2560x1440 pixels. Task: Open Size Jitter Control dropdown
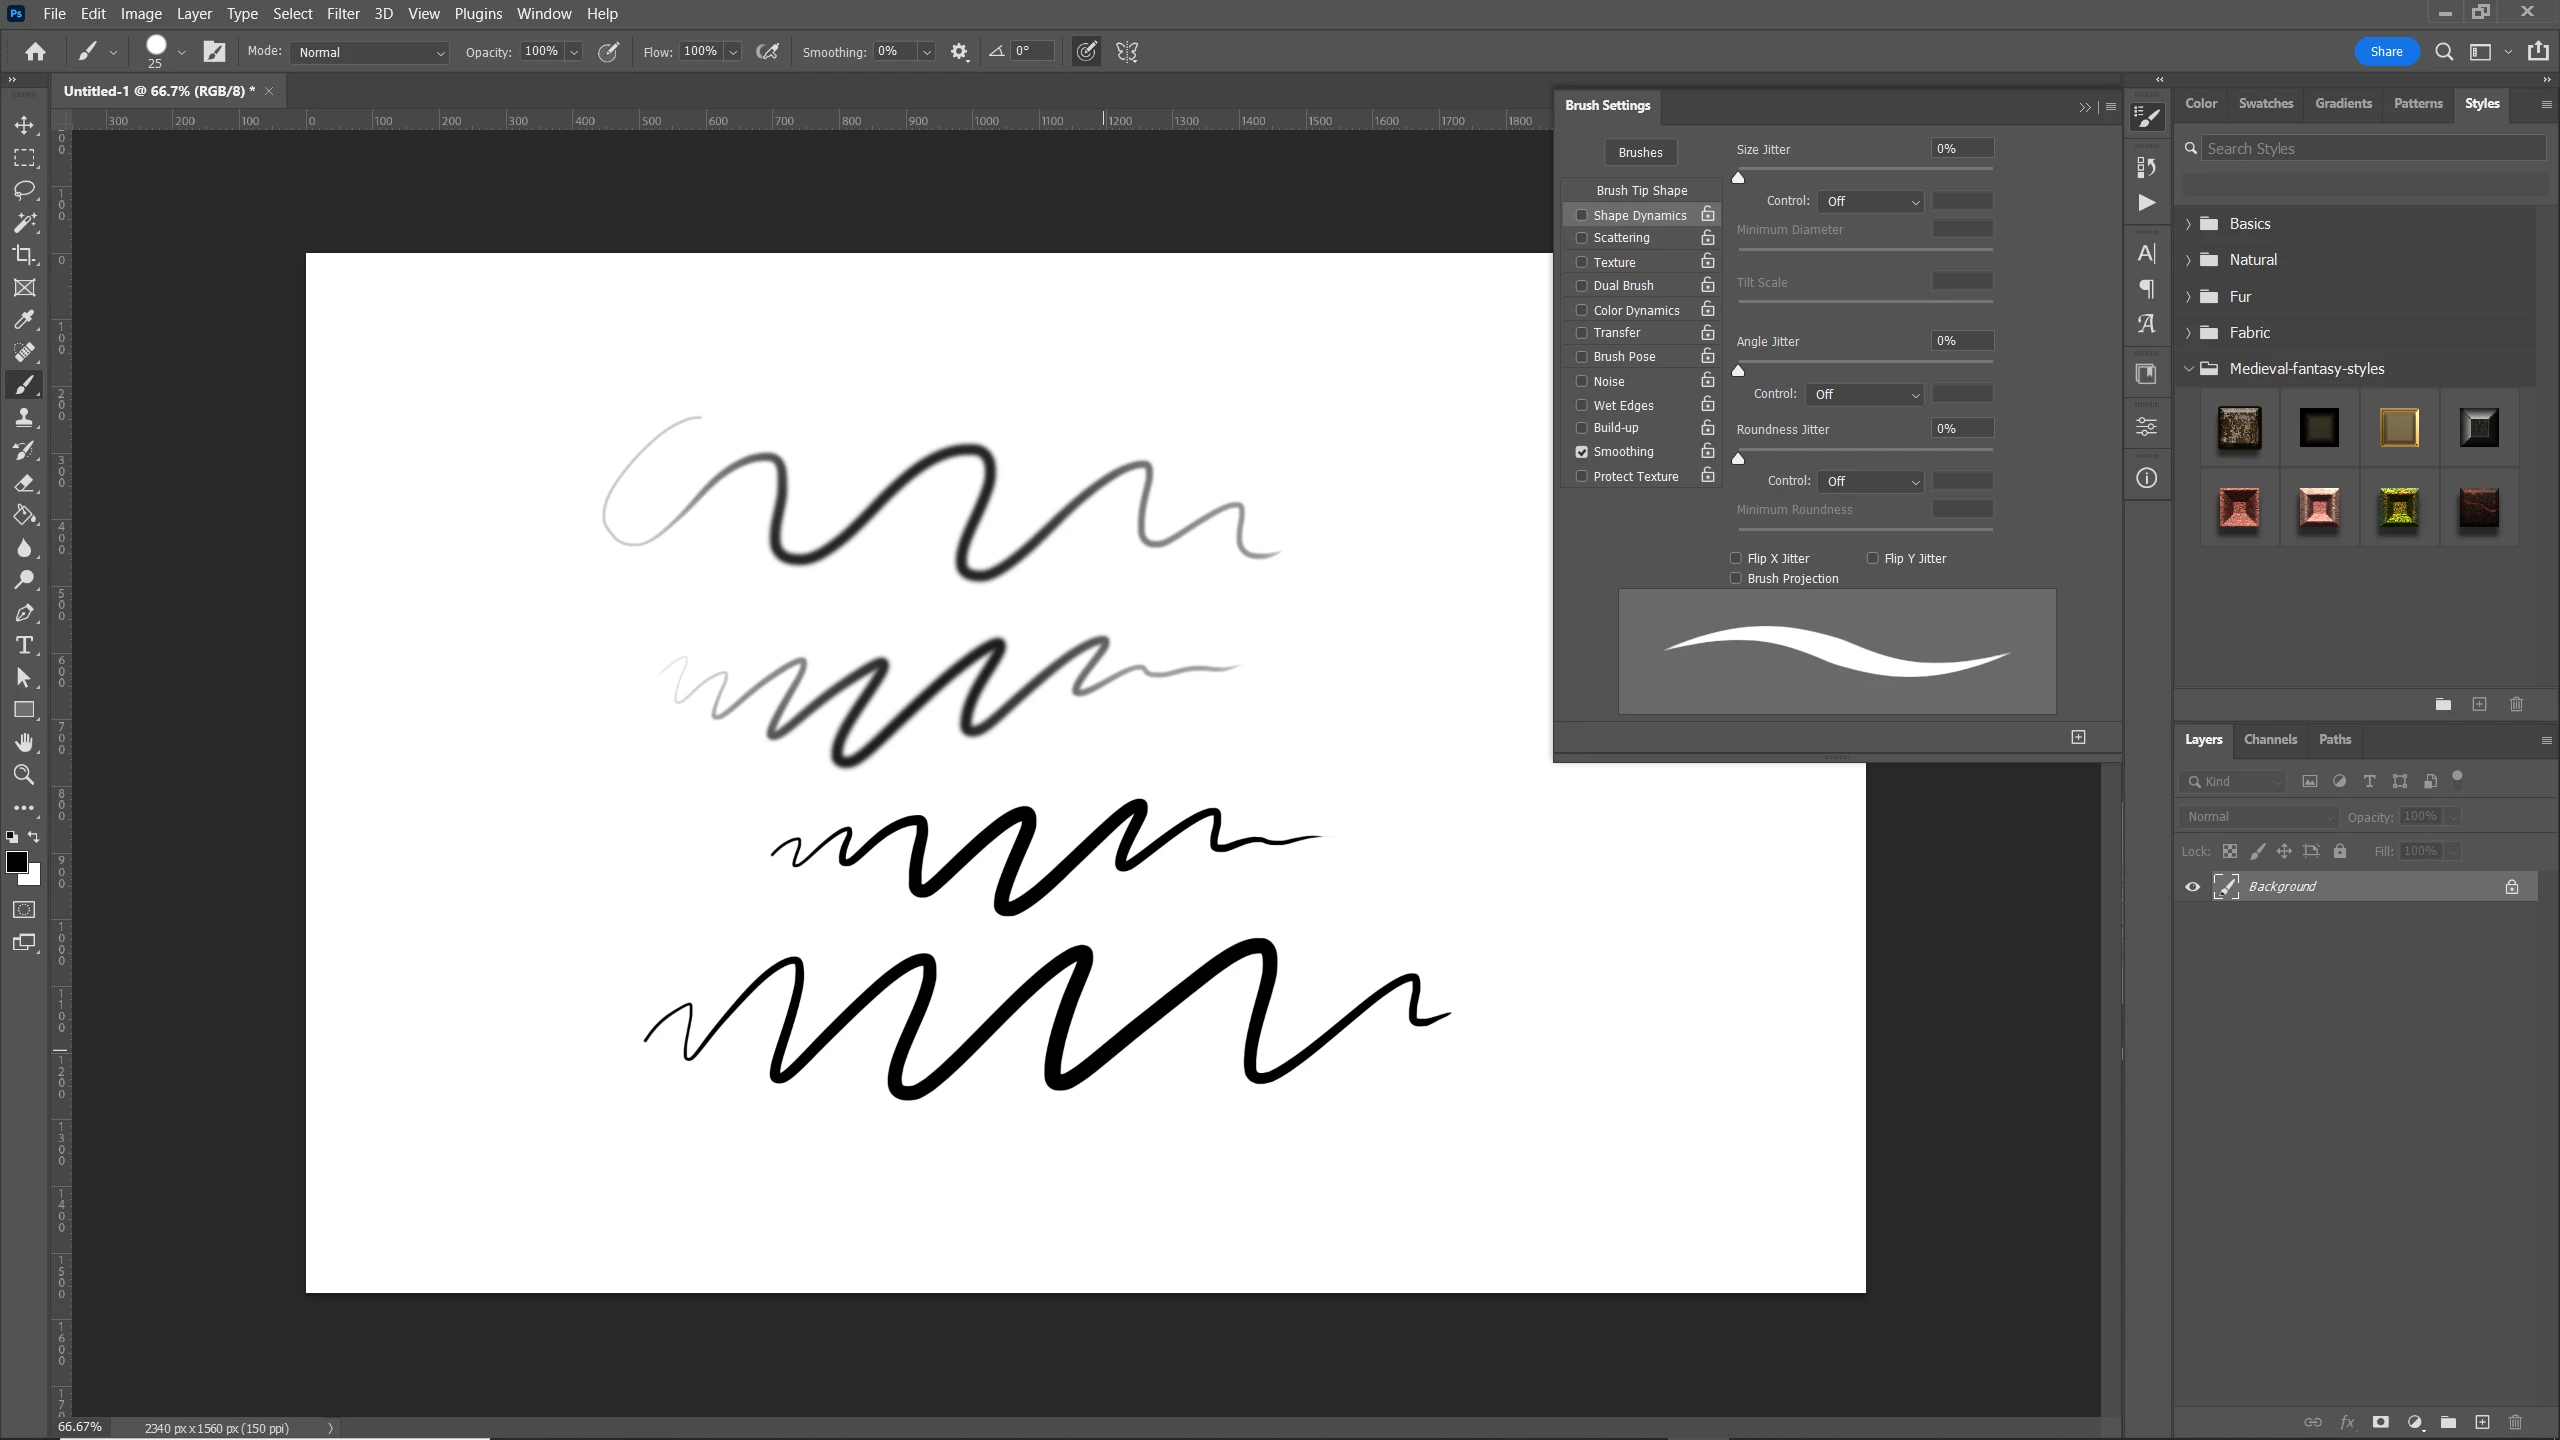tap(1871, 202)
